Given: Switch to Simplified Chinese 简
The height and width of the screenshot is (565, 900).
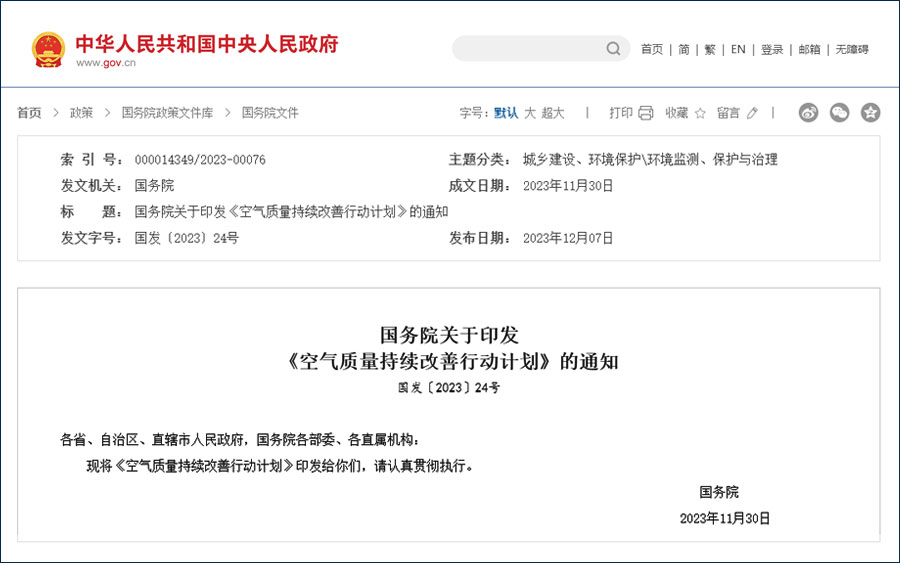Looking at the screenshot, I should tap(684, 49).
